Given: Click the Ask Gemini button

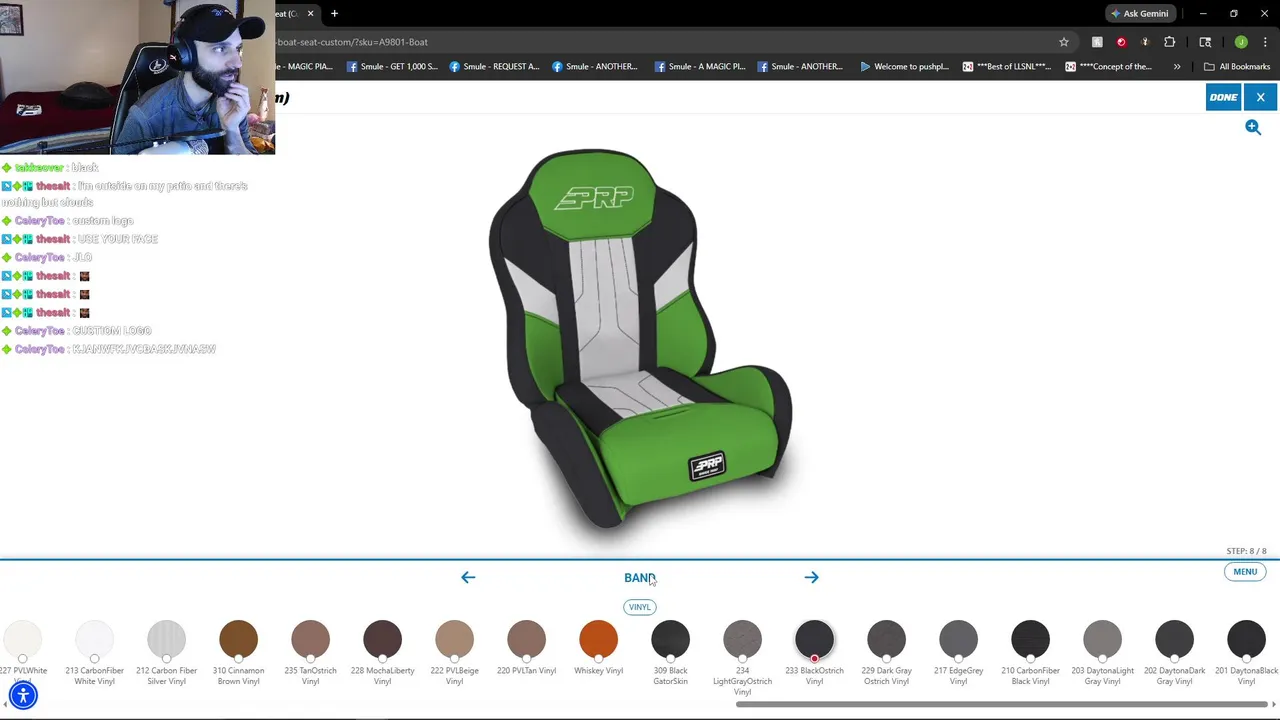Looking at the screenshot, I should tap(1139, 13).
